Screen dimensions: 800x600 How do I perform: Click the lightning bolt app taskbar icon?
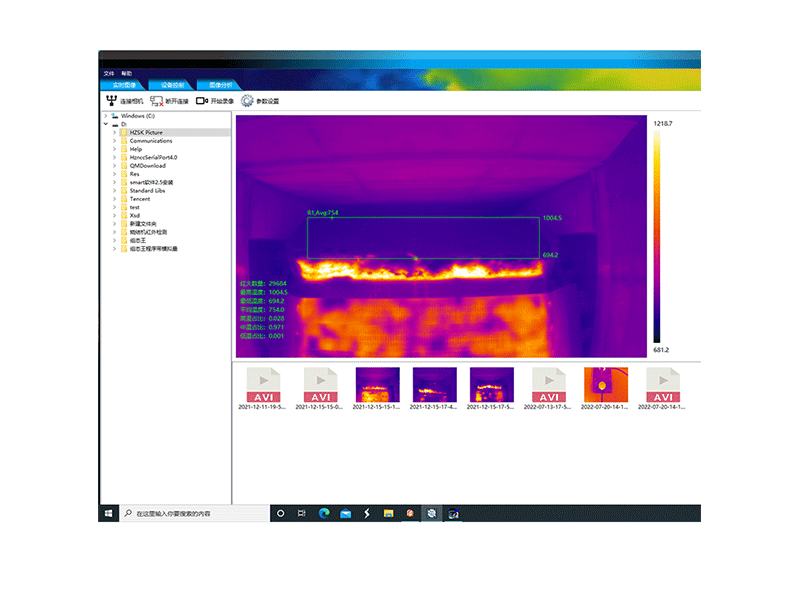tap(367, 513)
